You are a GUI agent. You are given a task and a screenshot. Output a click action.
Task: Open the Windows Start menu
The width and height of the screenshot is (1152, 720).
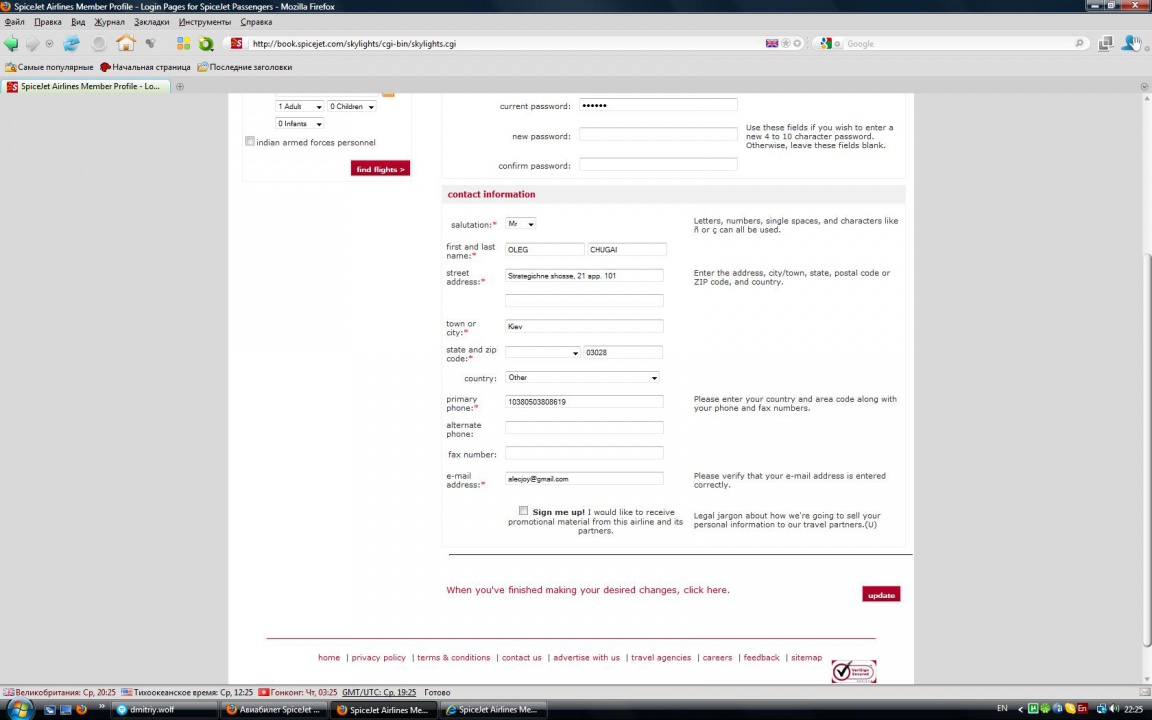point(19,709)
